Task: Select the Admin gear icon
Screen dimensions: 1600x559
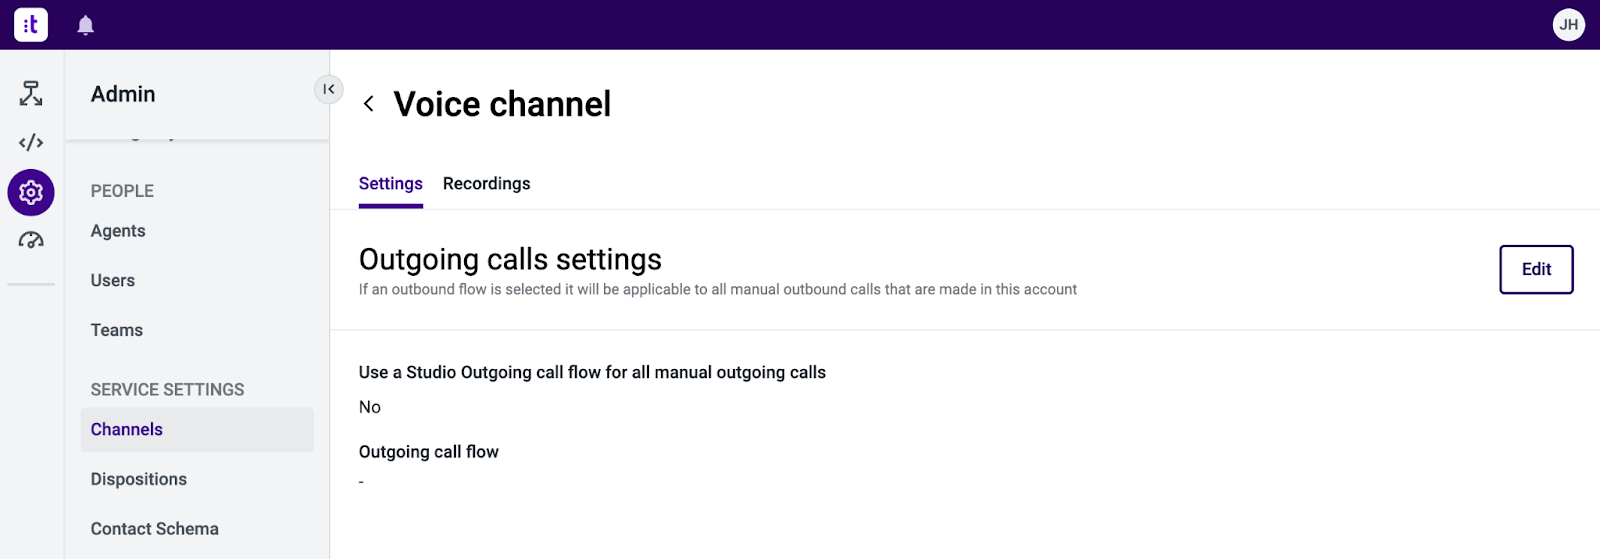Action: (31, 192)
